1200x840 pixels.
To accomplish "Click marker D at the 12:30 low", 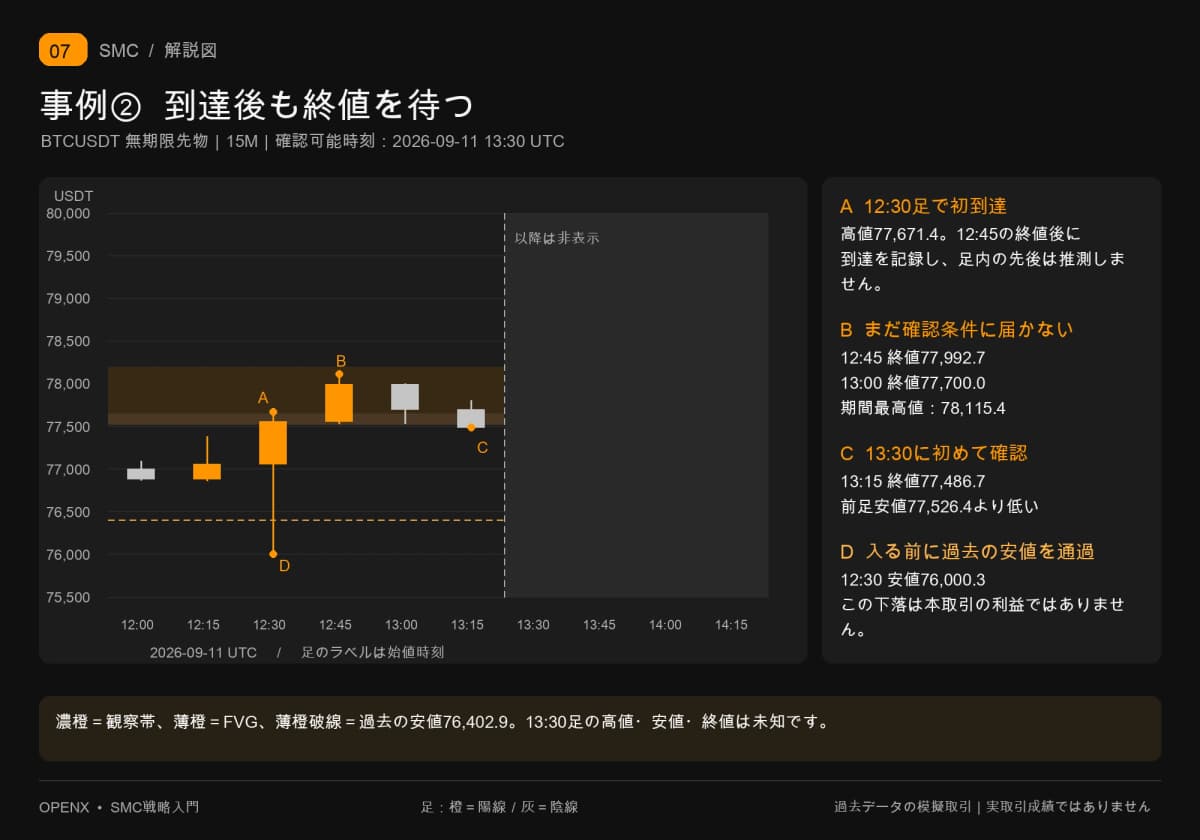I will [284, 565].
